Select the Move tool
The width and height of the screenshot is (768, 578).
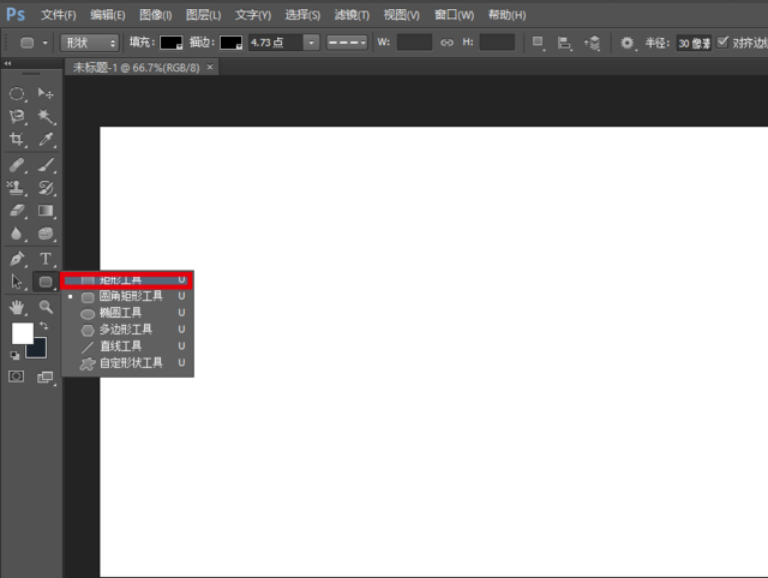tap(46, 93)
